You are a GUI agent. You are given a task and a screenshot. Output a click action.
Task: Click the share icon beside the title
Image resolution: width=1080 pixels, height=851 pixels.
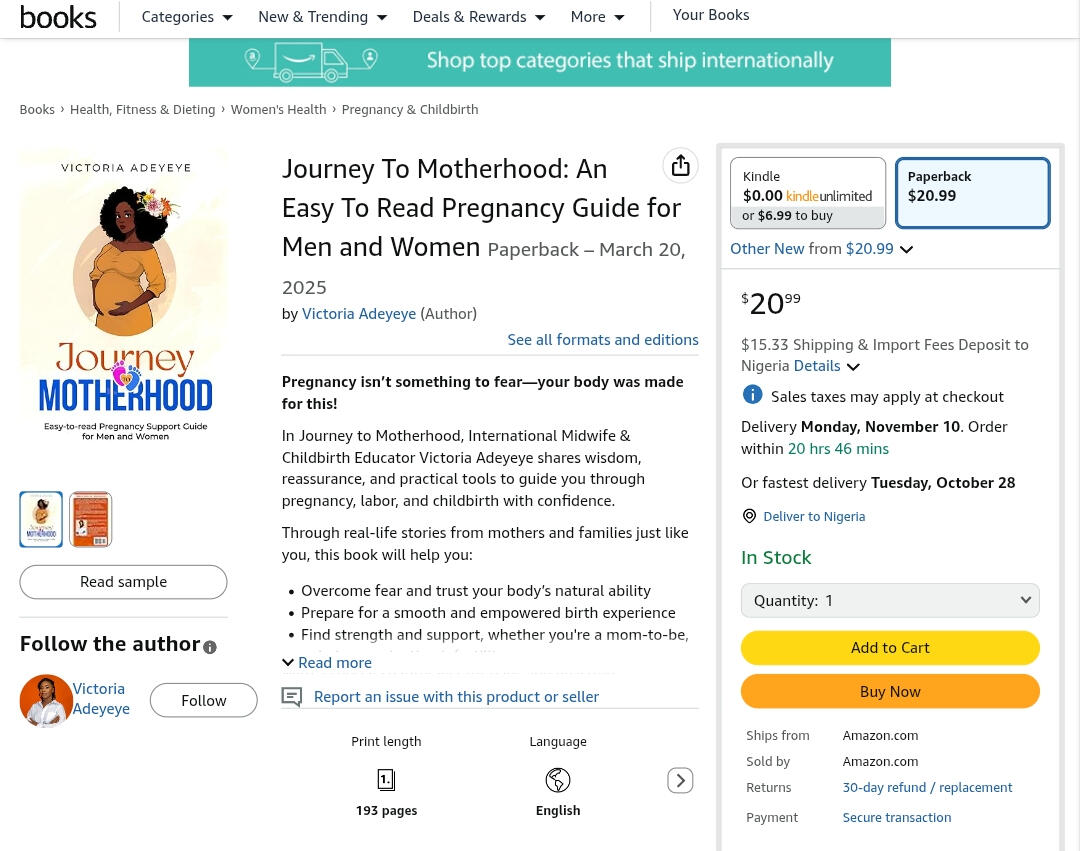(680, 166)
